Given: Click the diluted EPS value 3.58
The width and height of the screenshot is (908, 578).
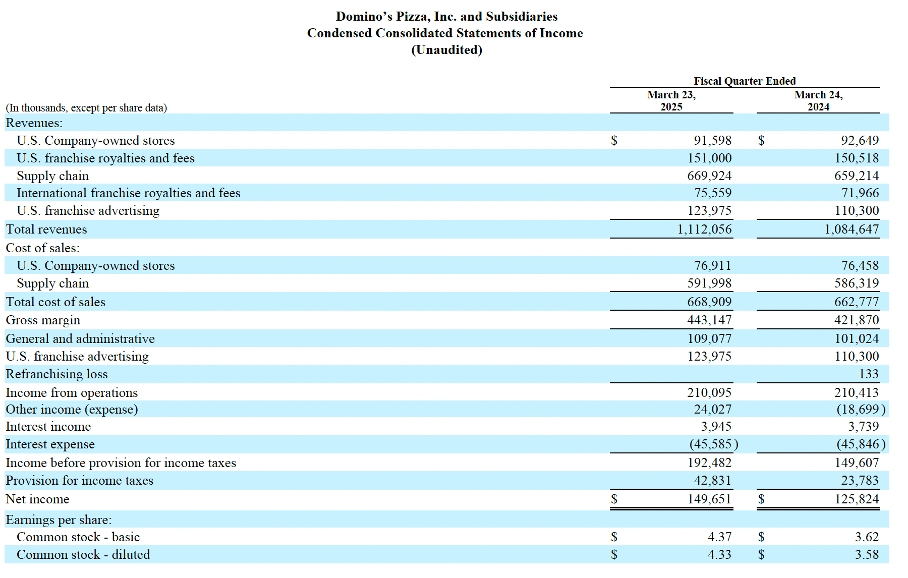Looking at the screenshot, I should 866,555.
